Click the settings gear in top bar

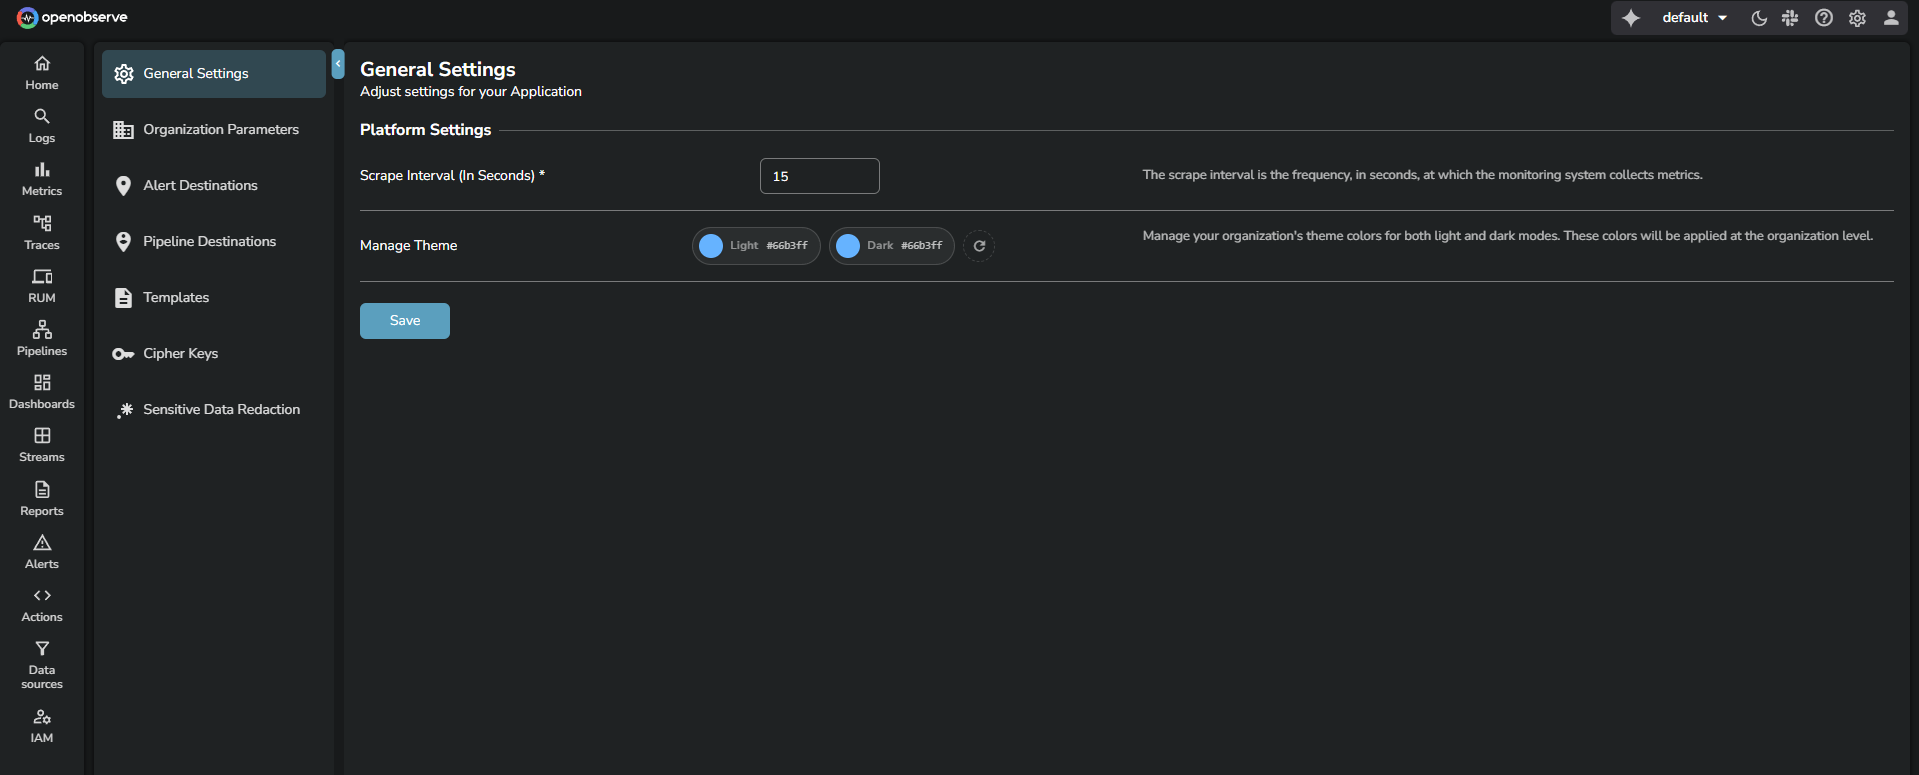[x=1857, y=18]
